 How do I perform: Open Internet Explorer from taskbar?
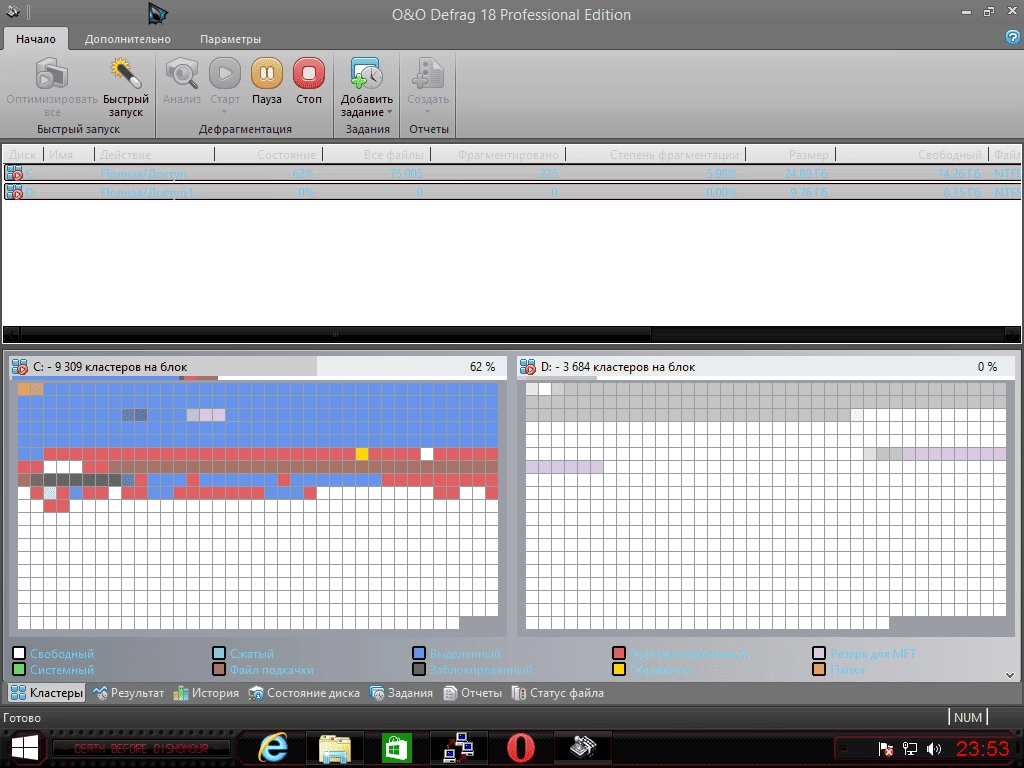(x=273, y=748)
